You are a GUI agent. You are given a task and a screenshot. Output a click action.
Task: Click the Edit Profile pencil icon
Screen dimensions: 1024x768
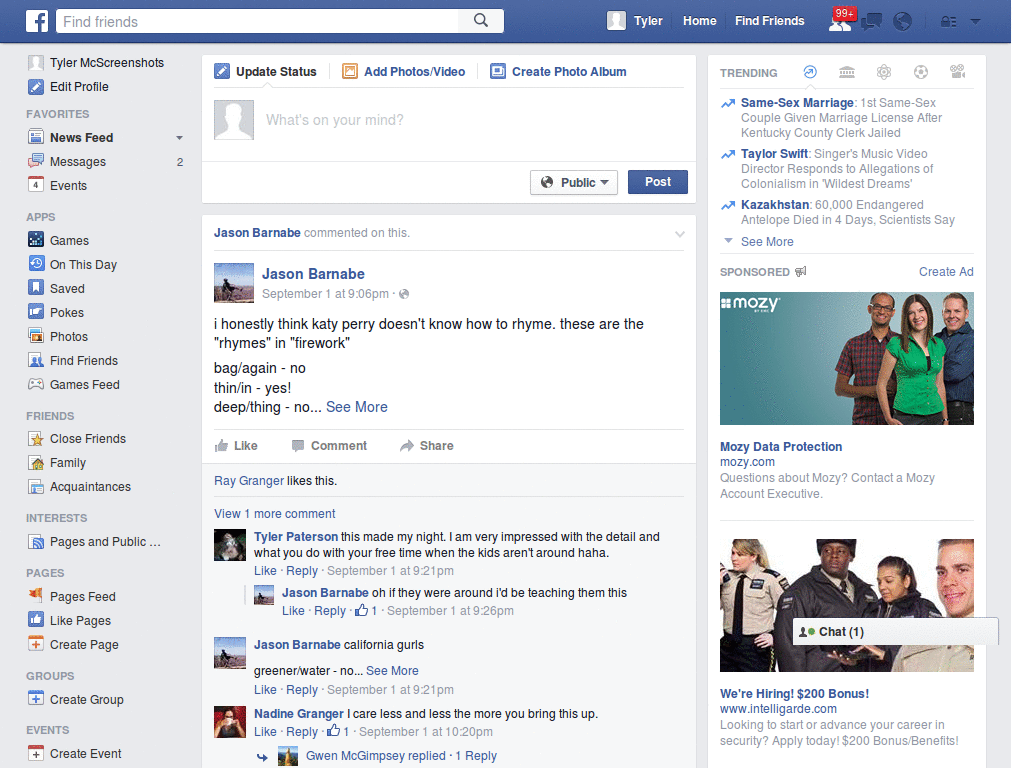point(36,86)
